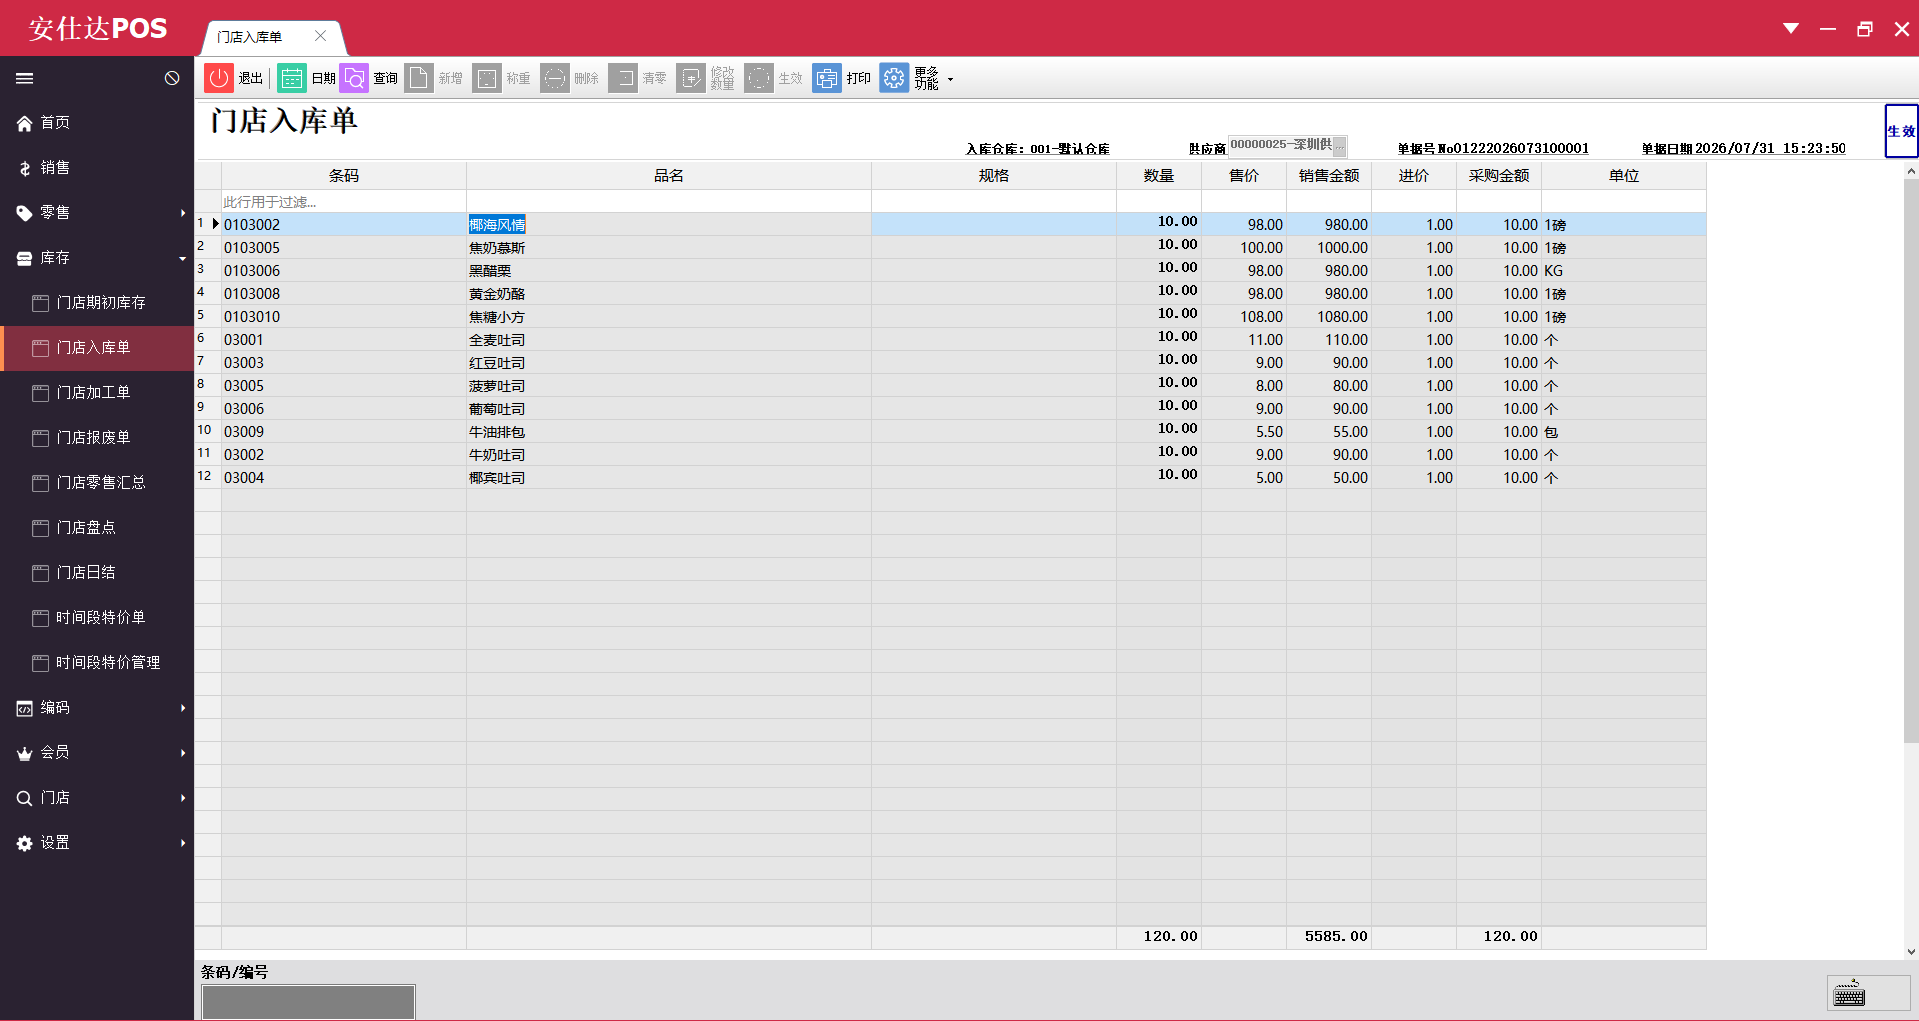Open the 日期 calendar icon
Image resolution: width=1919 pixels, height=1021 pixels.
pyautogui.click(x=291, y=78)
